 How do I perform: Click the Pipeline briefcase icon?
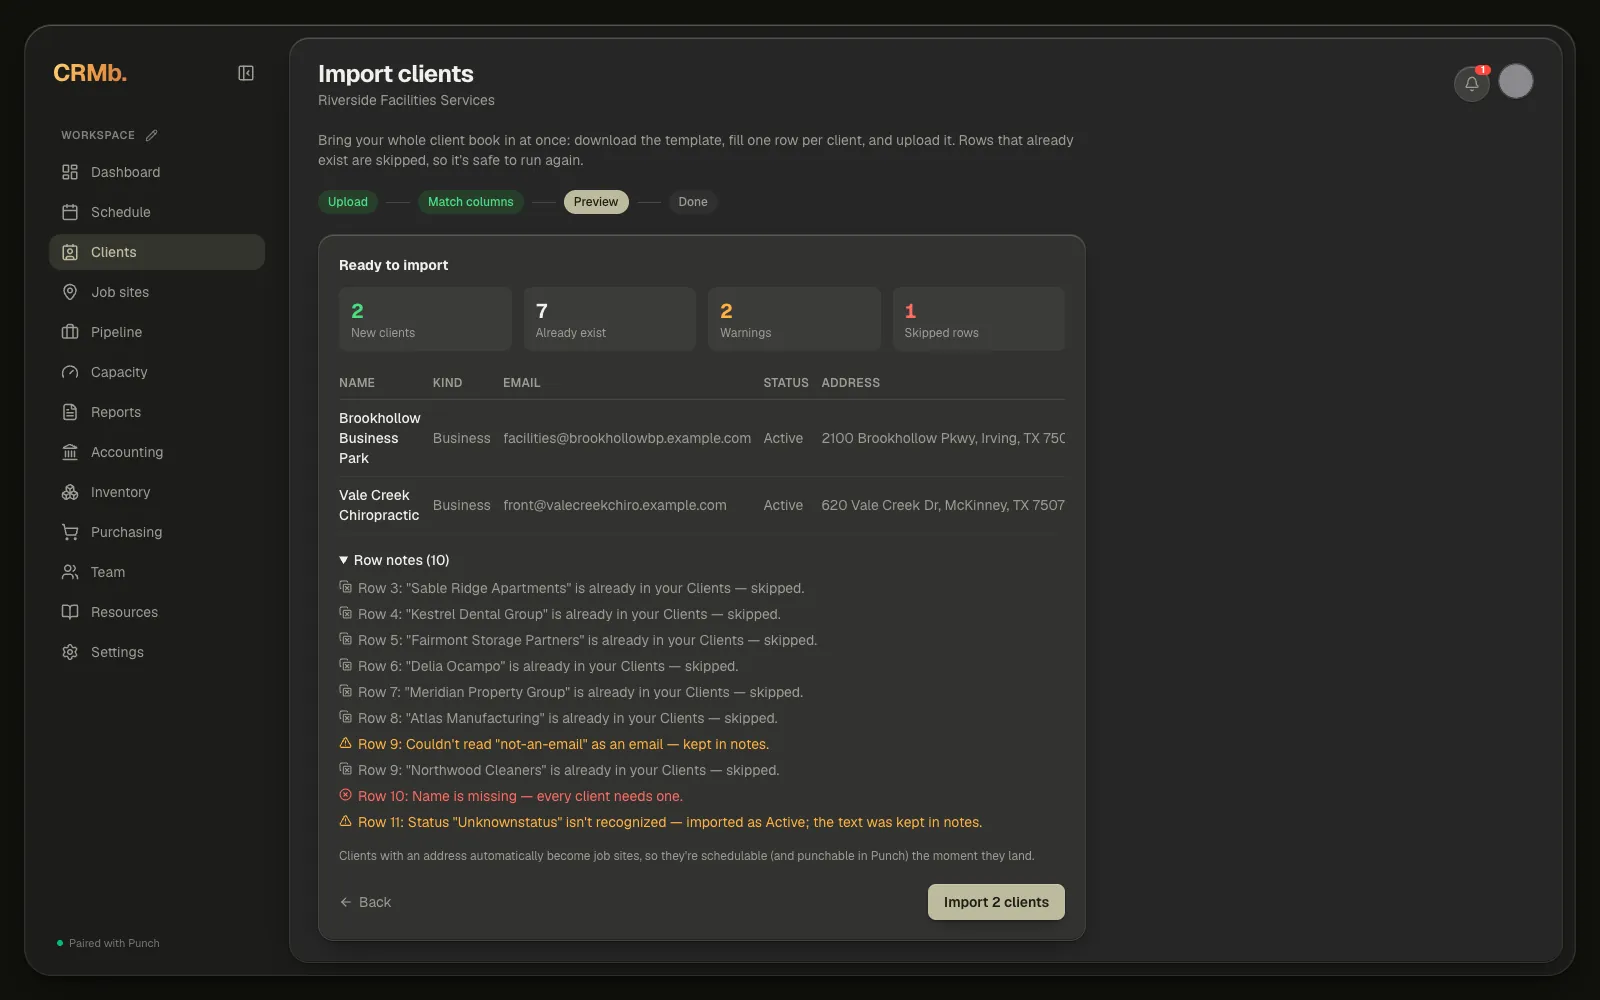(x=70, y=332)
